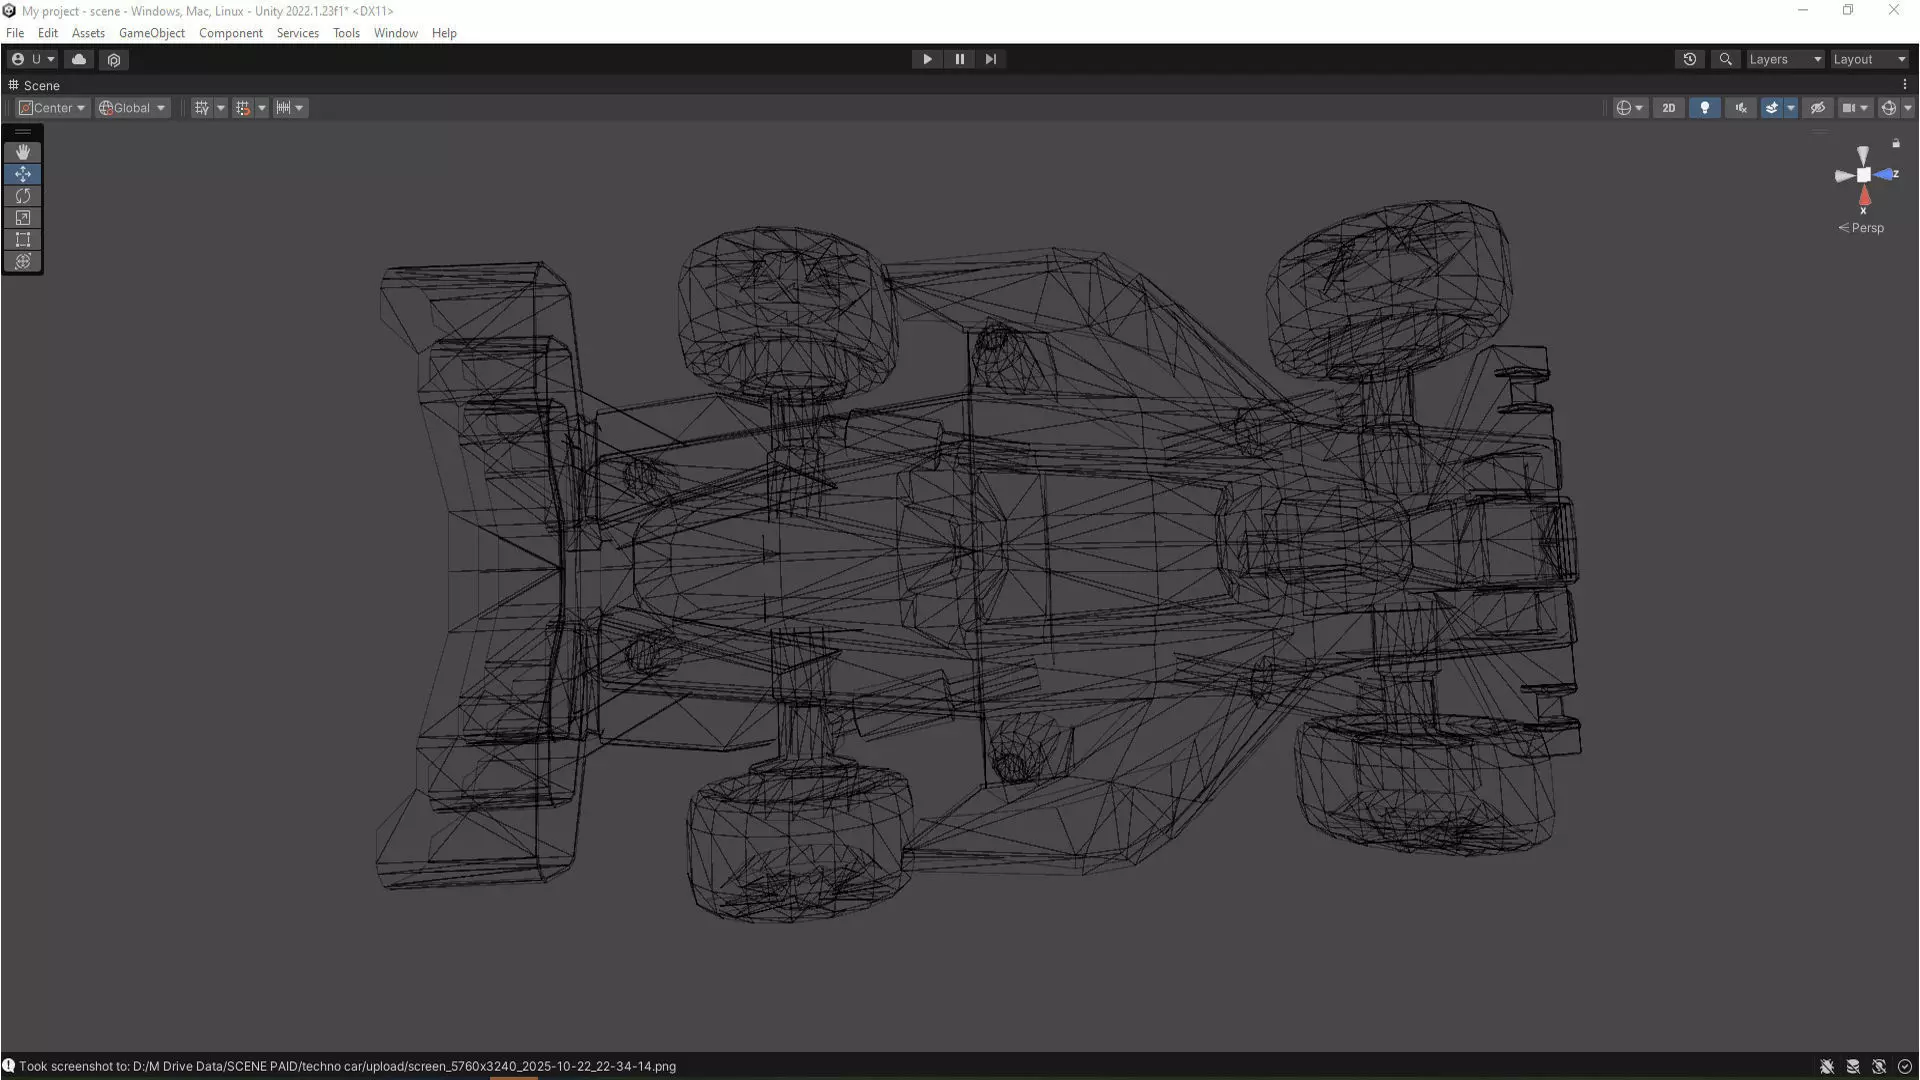This screenshot has width=1920, height=1080.
Task: Click the blue Z axis gizmo cone
Action: [1886, 175]
